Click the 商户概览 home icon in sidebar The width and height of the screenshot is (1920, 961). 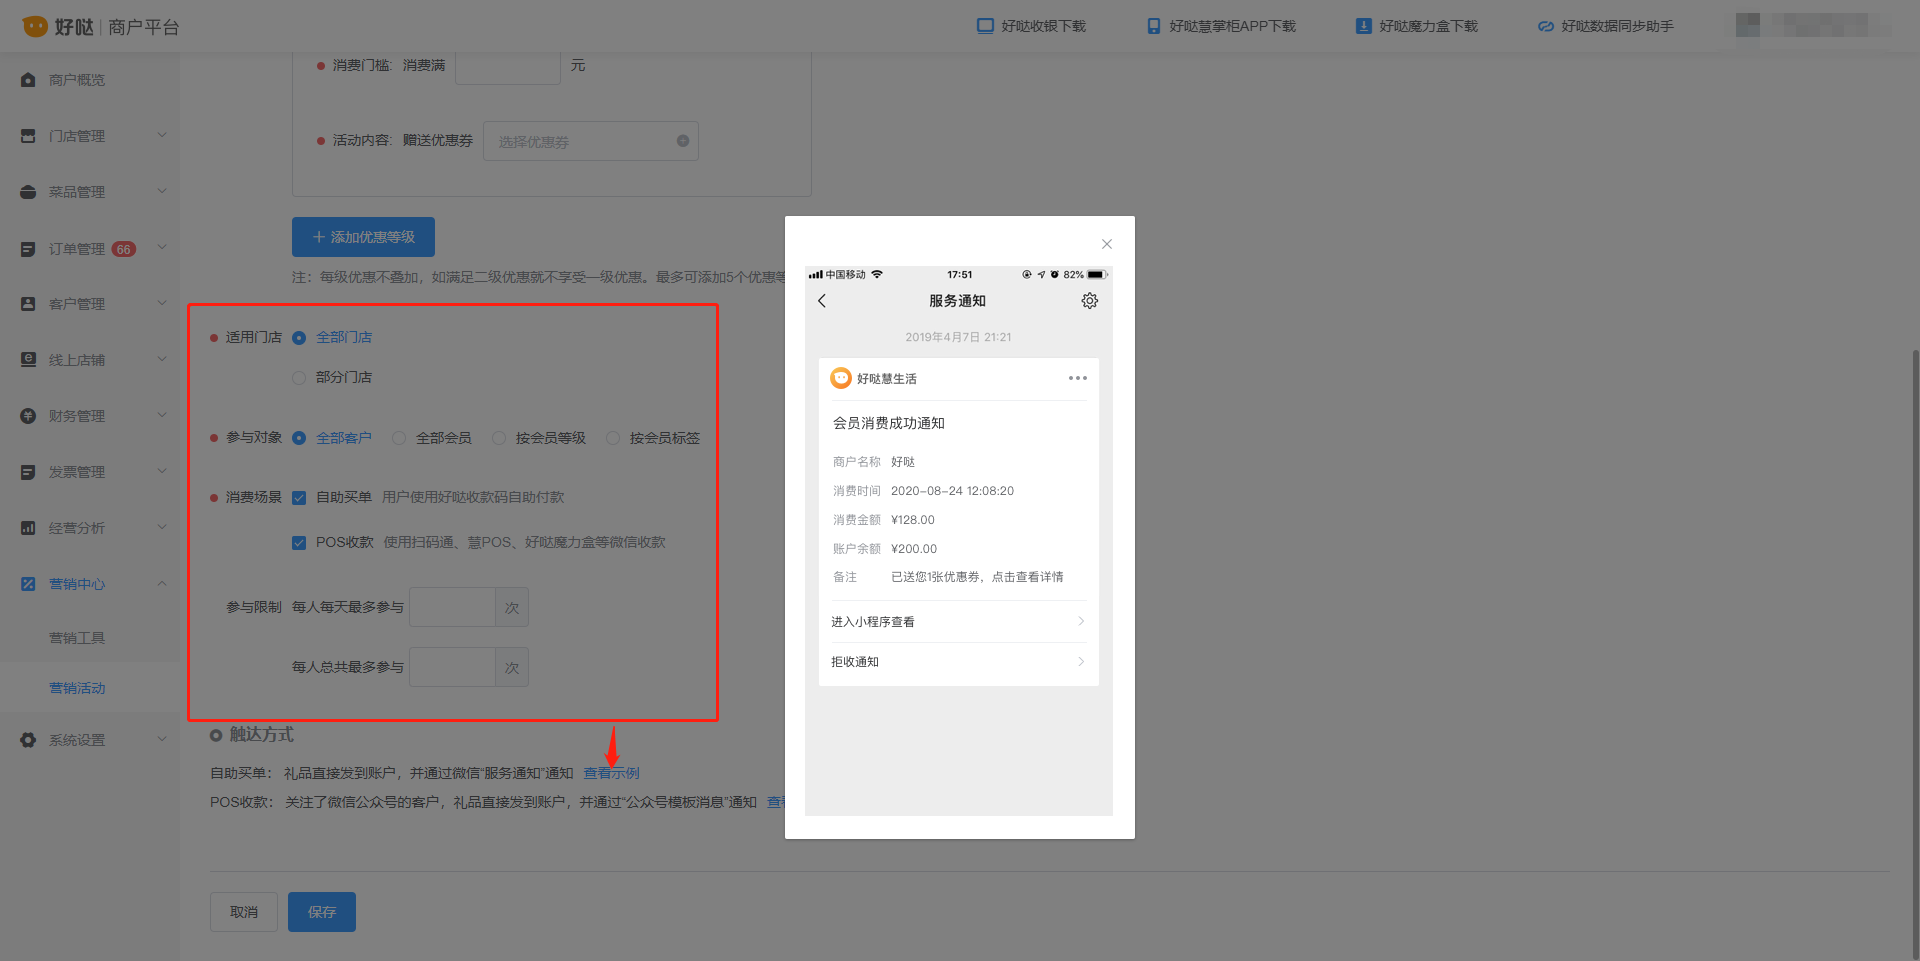click(x=28, y=80)
